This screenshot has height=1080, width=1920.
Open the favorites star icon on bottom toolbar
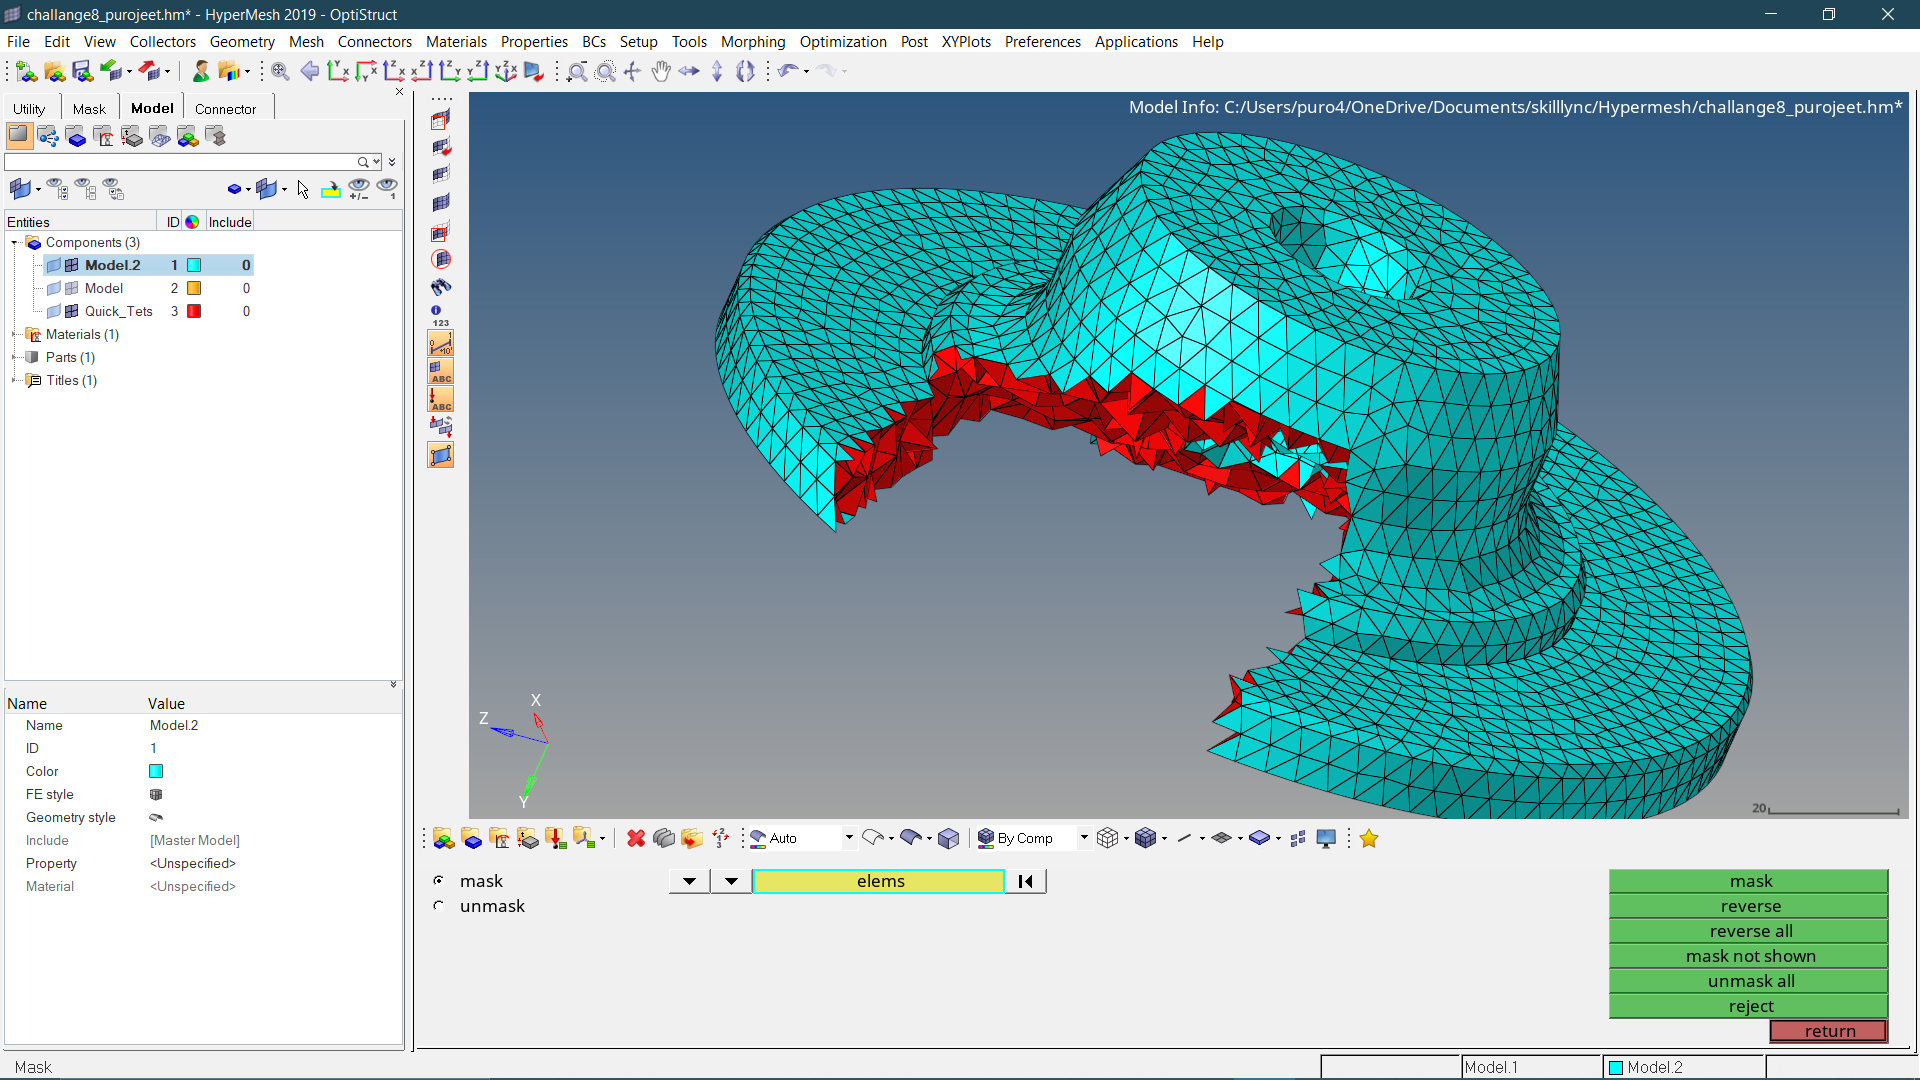[1369, 838]
